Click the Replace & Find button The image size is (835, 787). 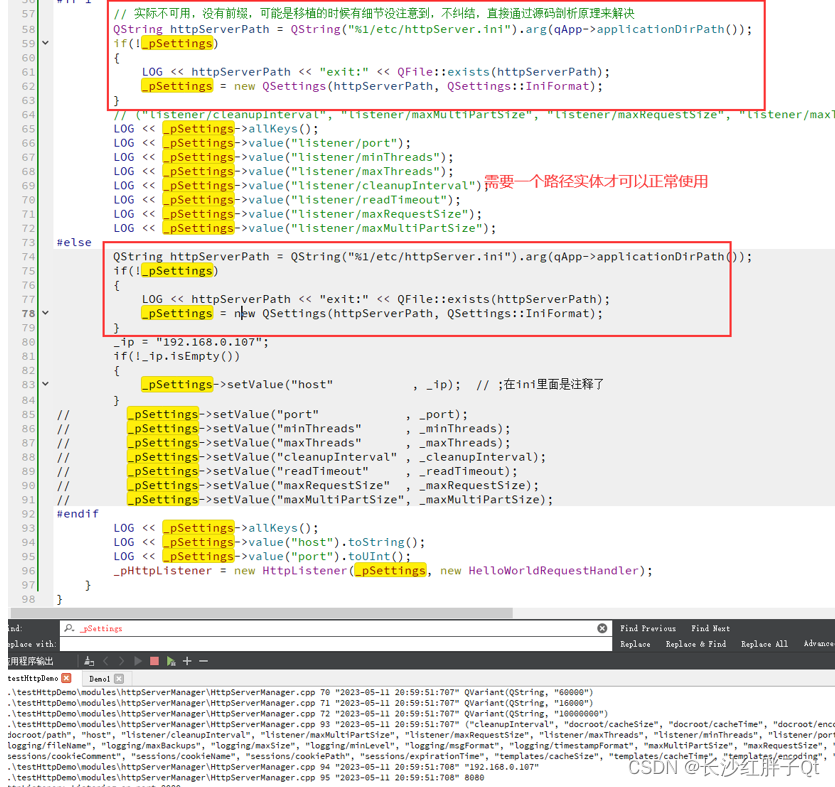click(x=696, y=643)
